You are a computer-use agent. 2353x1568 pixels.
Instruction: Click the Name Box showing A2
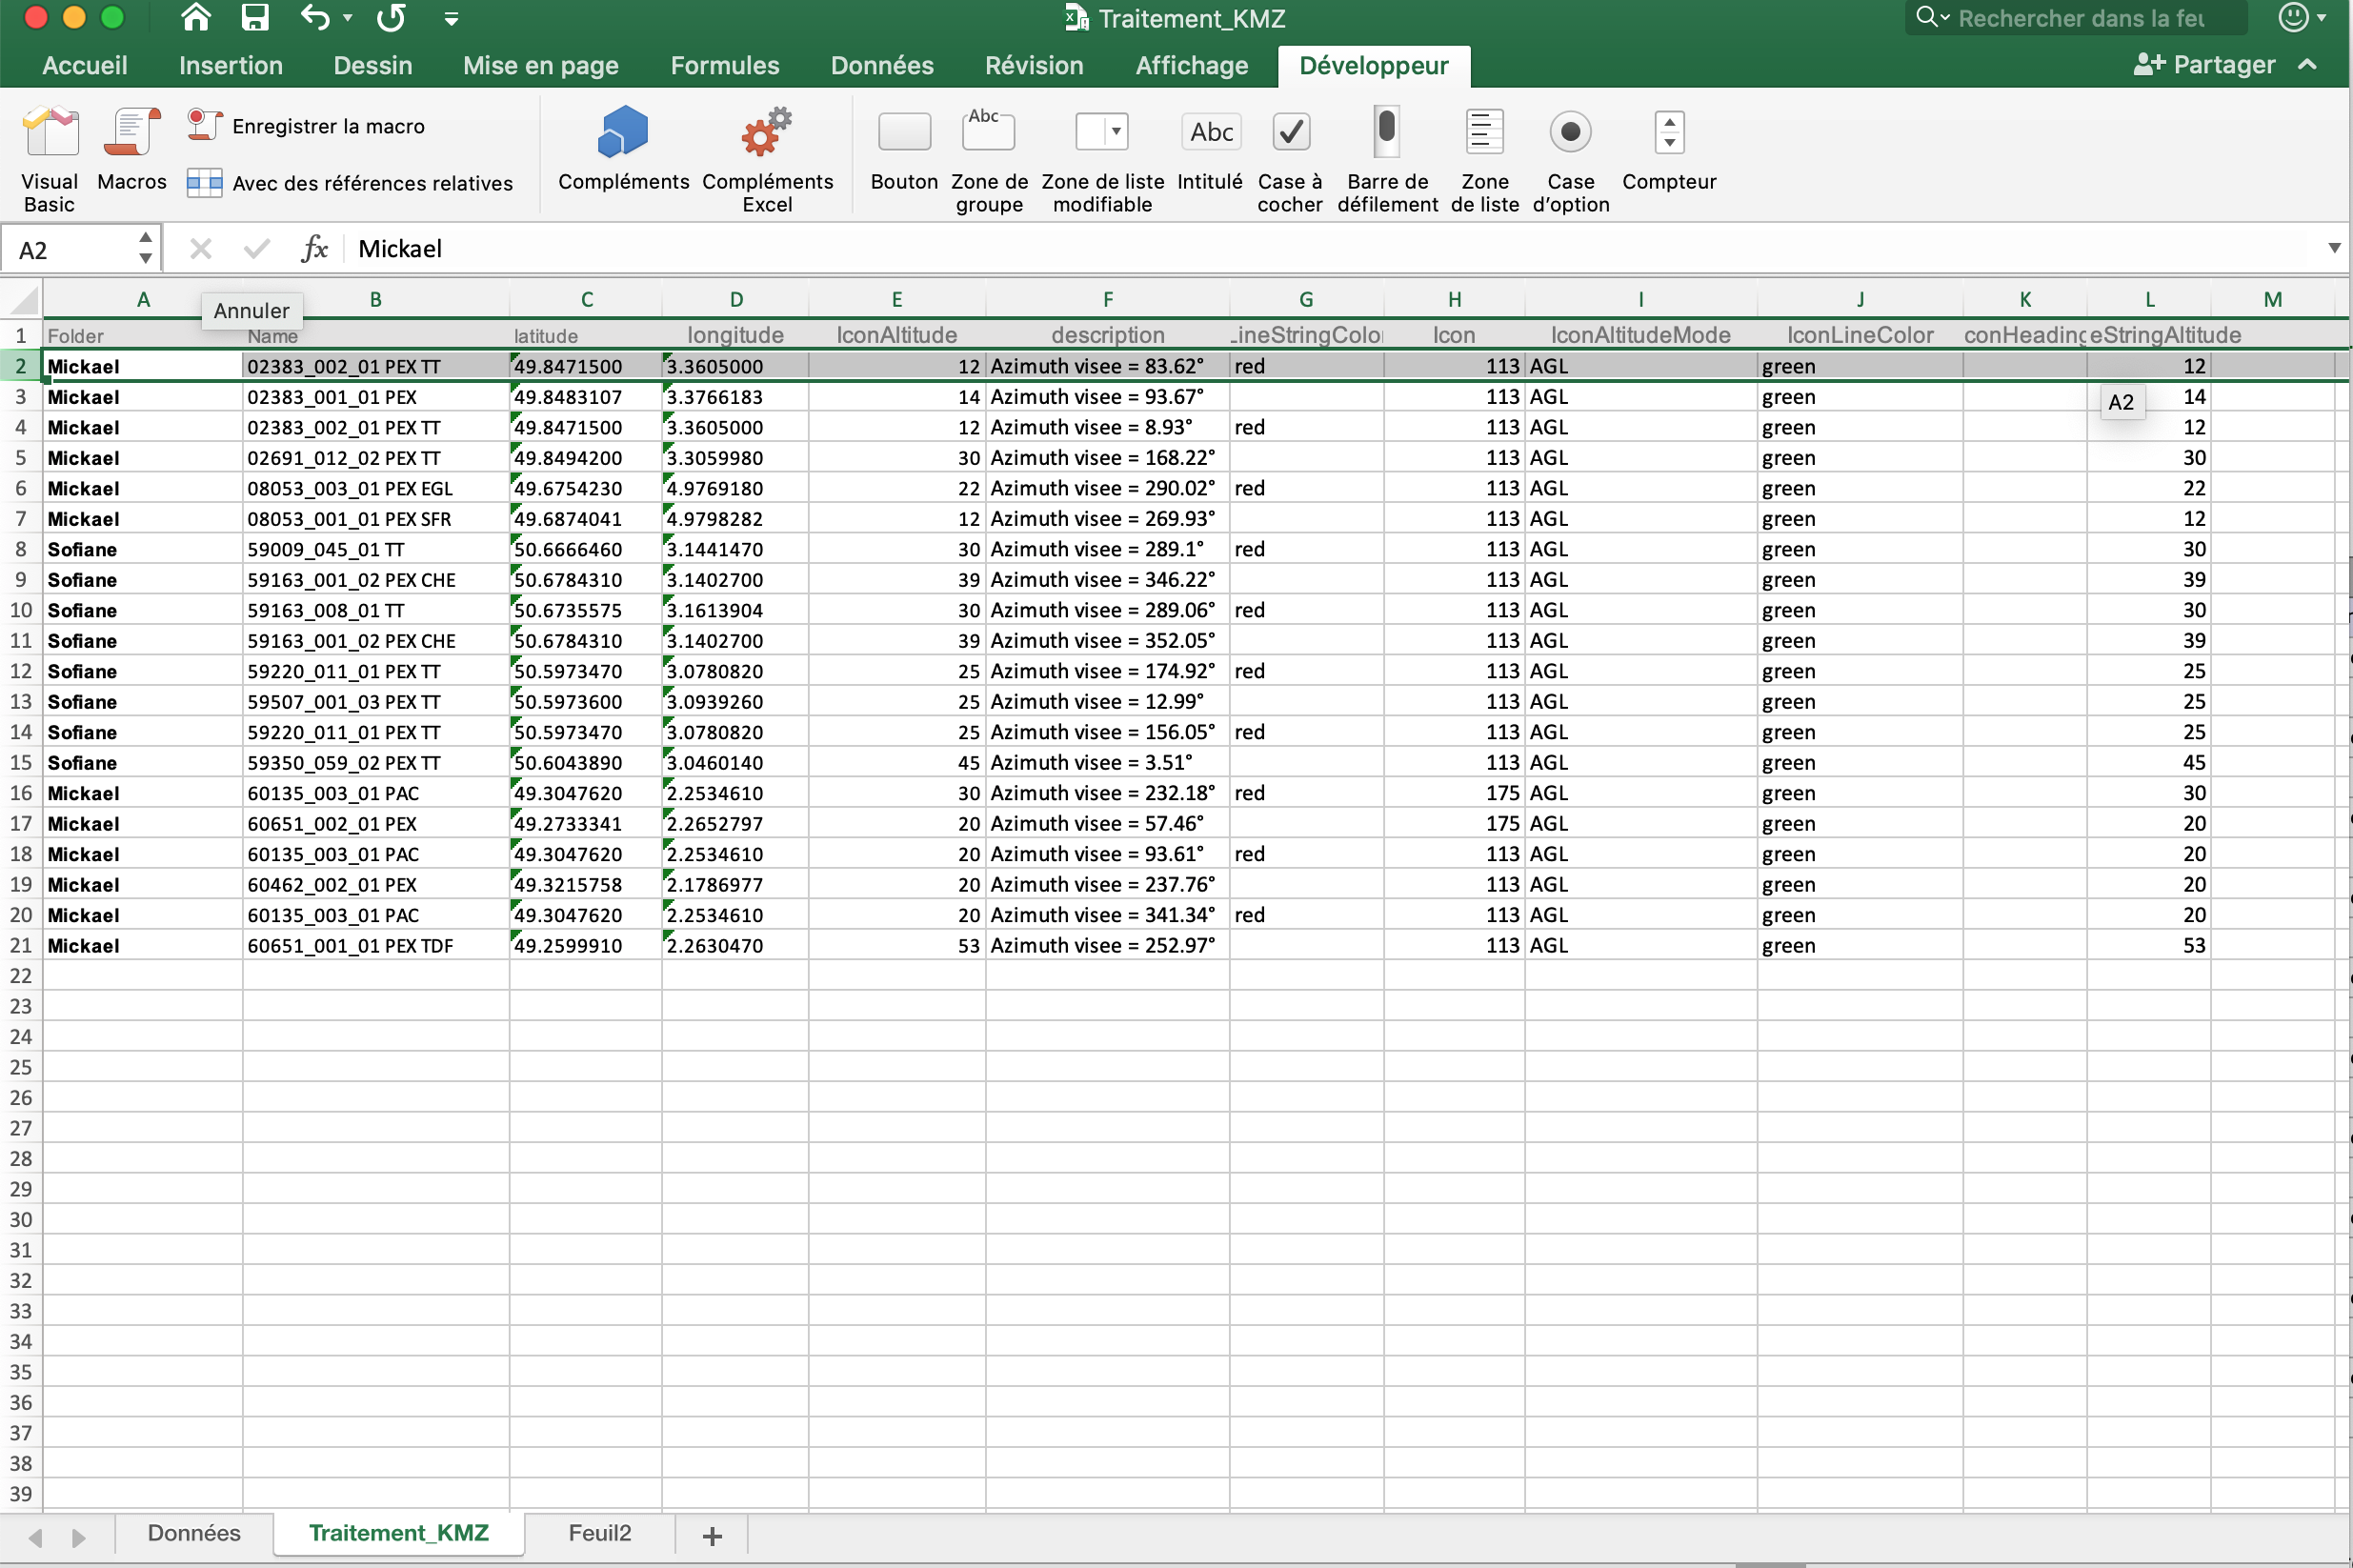[x=68, y=249]
